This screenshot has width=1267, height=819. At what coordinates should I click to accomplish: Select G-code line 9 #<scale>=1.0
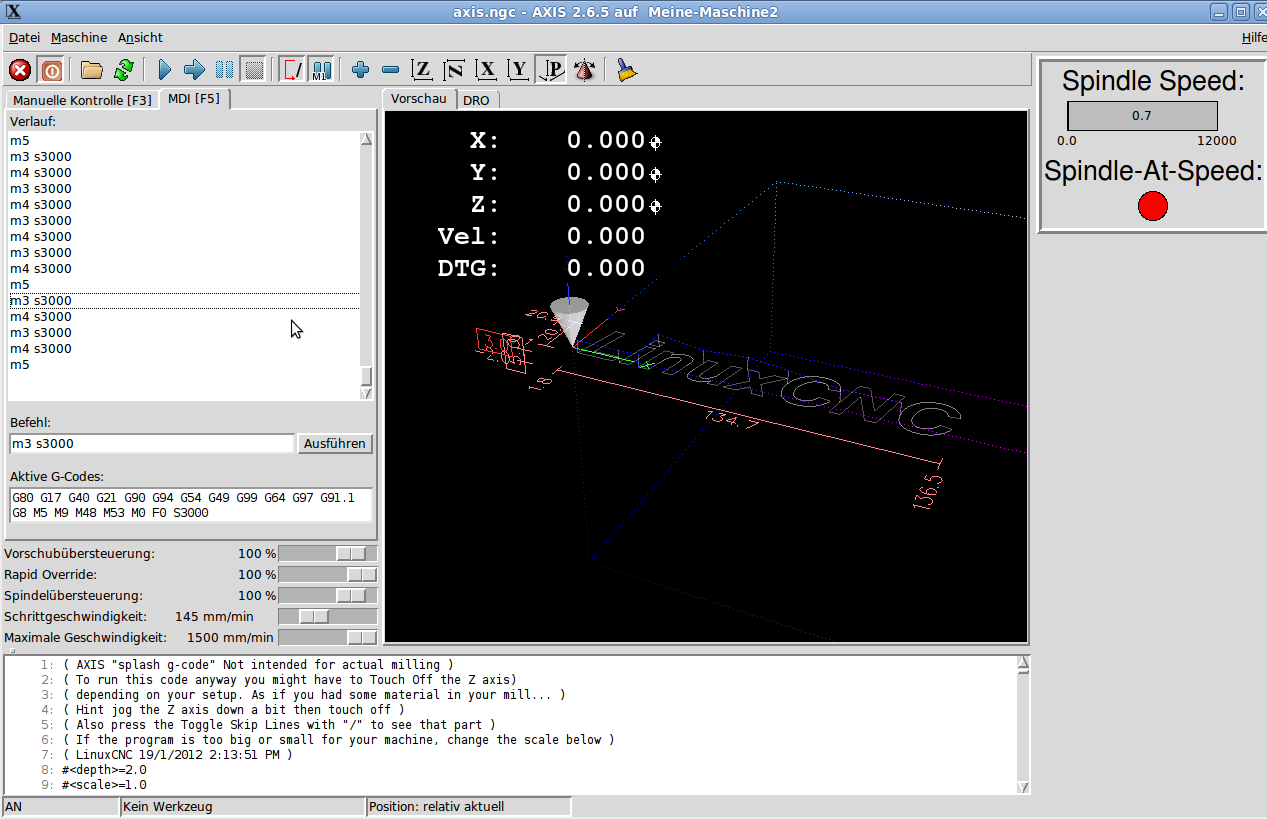coord(104,785)
